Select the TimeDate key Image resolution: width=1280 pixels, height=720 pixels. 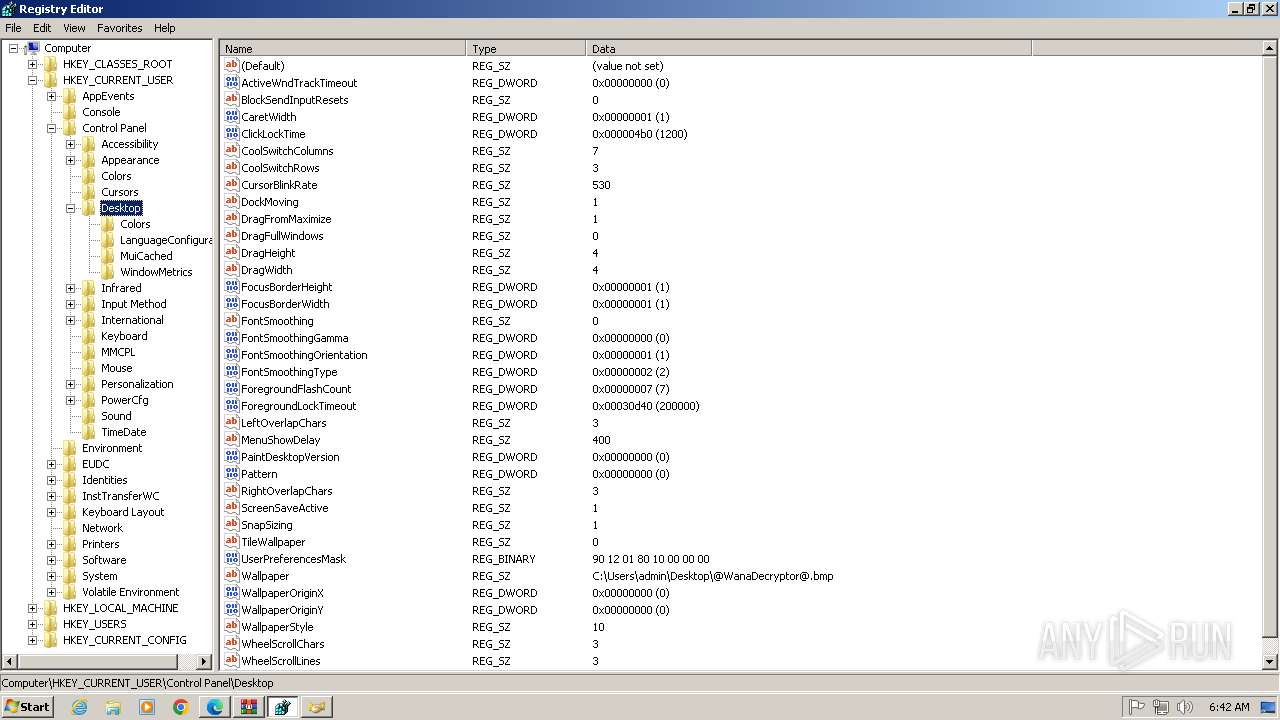[x=123, y=432]
